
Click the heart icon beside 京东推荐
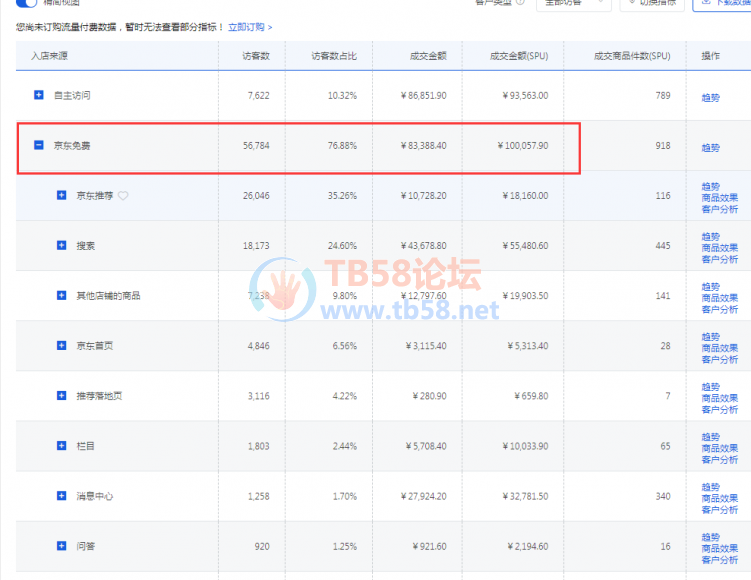click(x=123, y=195)
